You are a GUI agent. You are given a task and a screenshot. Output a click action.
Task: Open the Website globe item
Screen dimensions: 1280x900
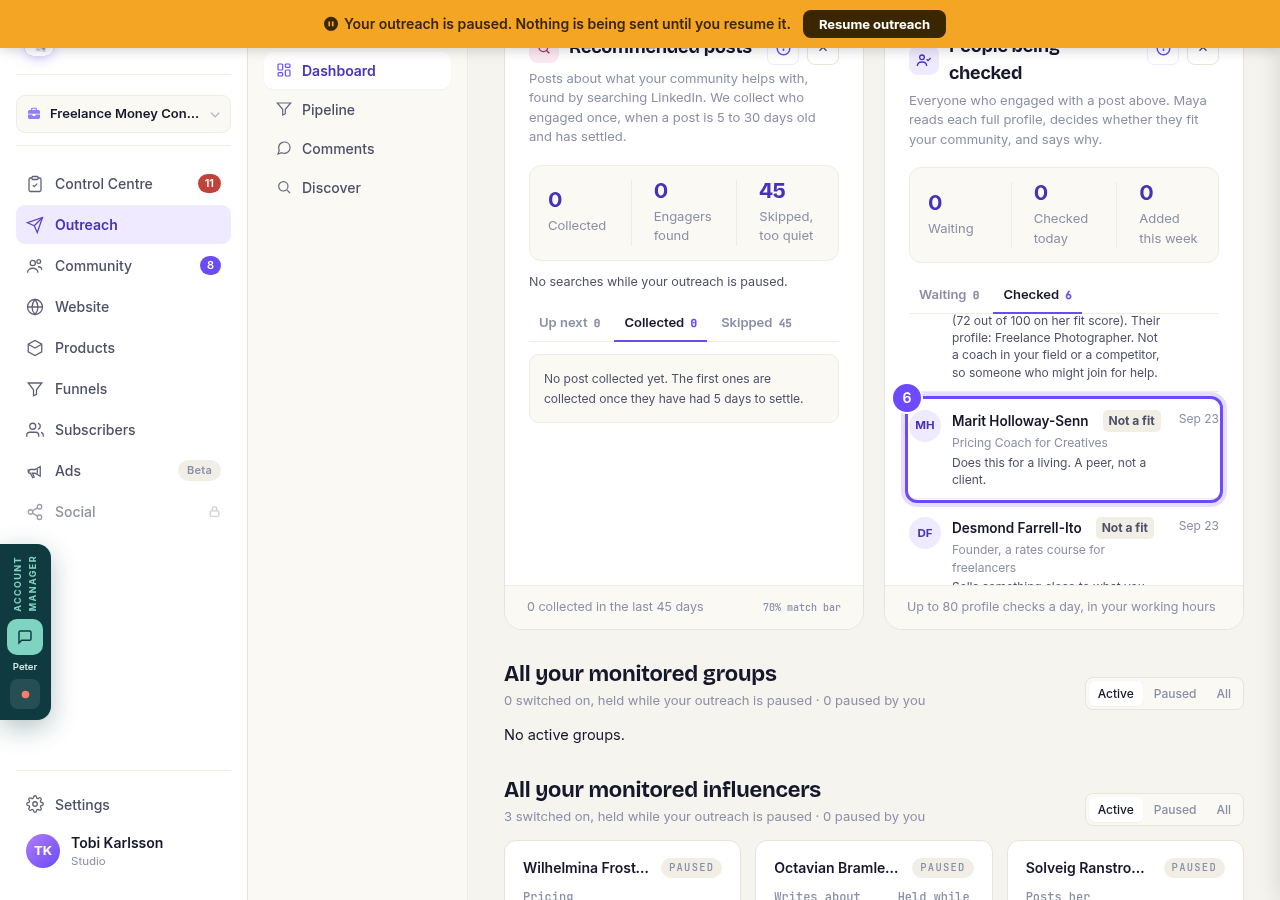click(x=123, y=307)
